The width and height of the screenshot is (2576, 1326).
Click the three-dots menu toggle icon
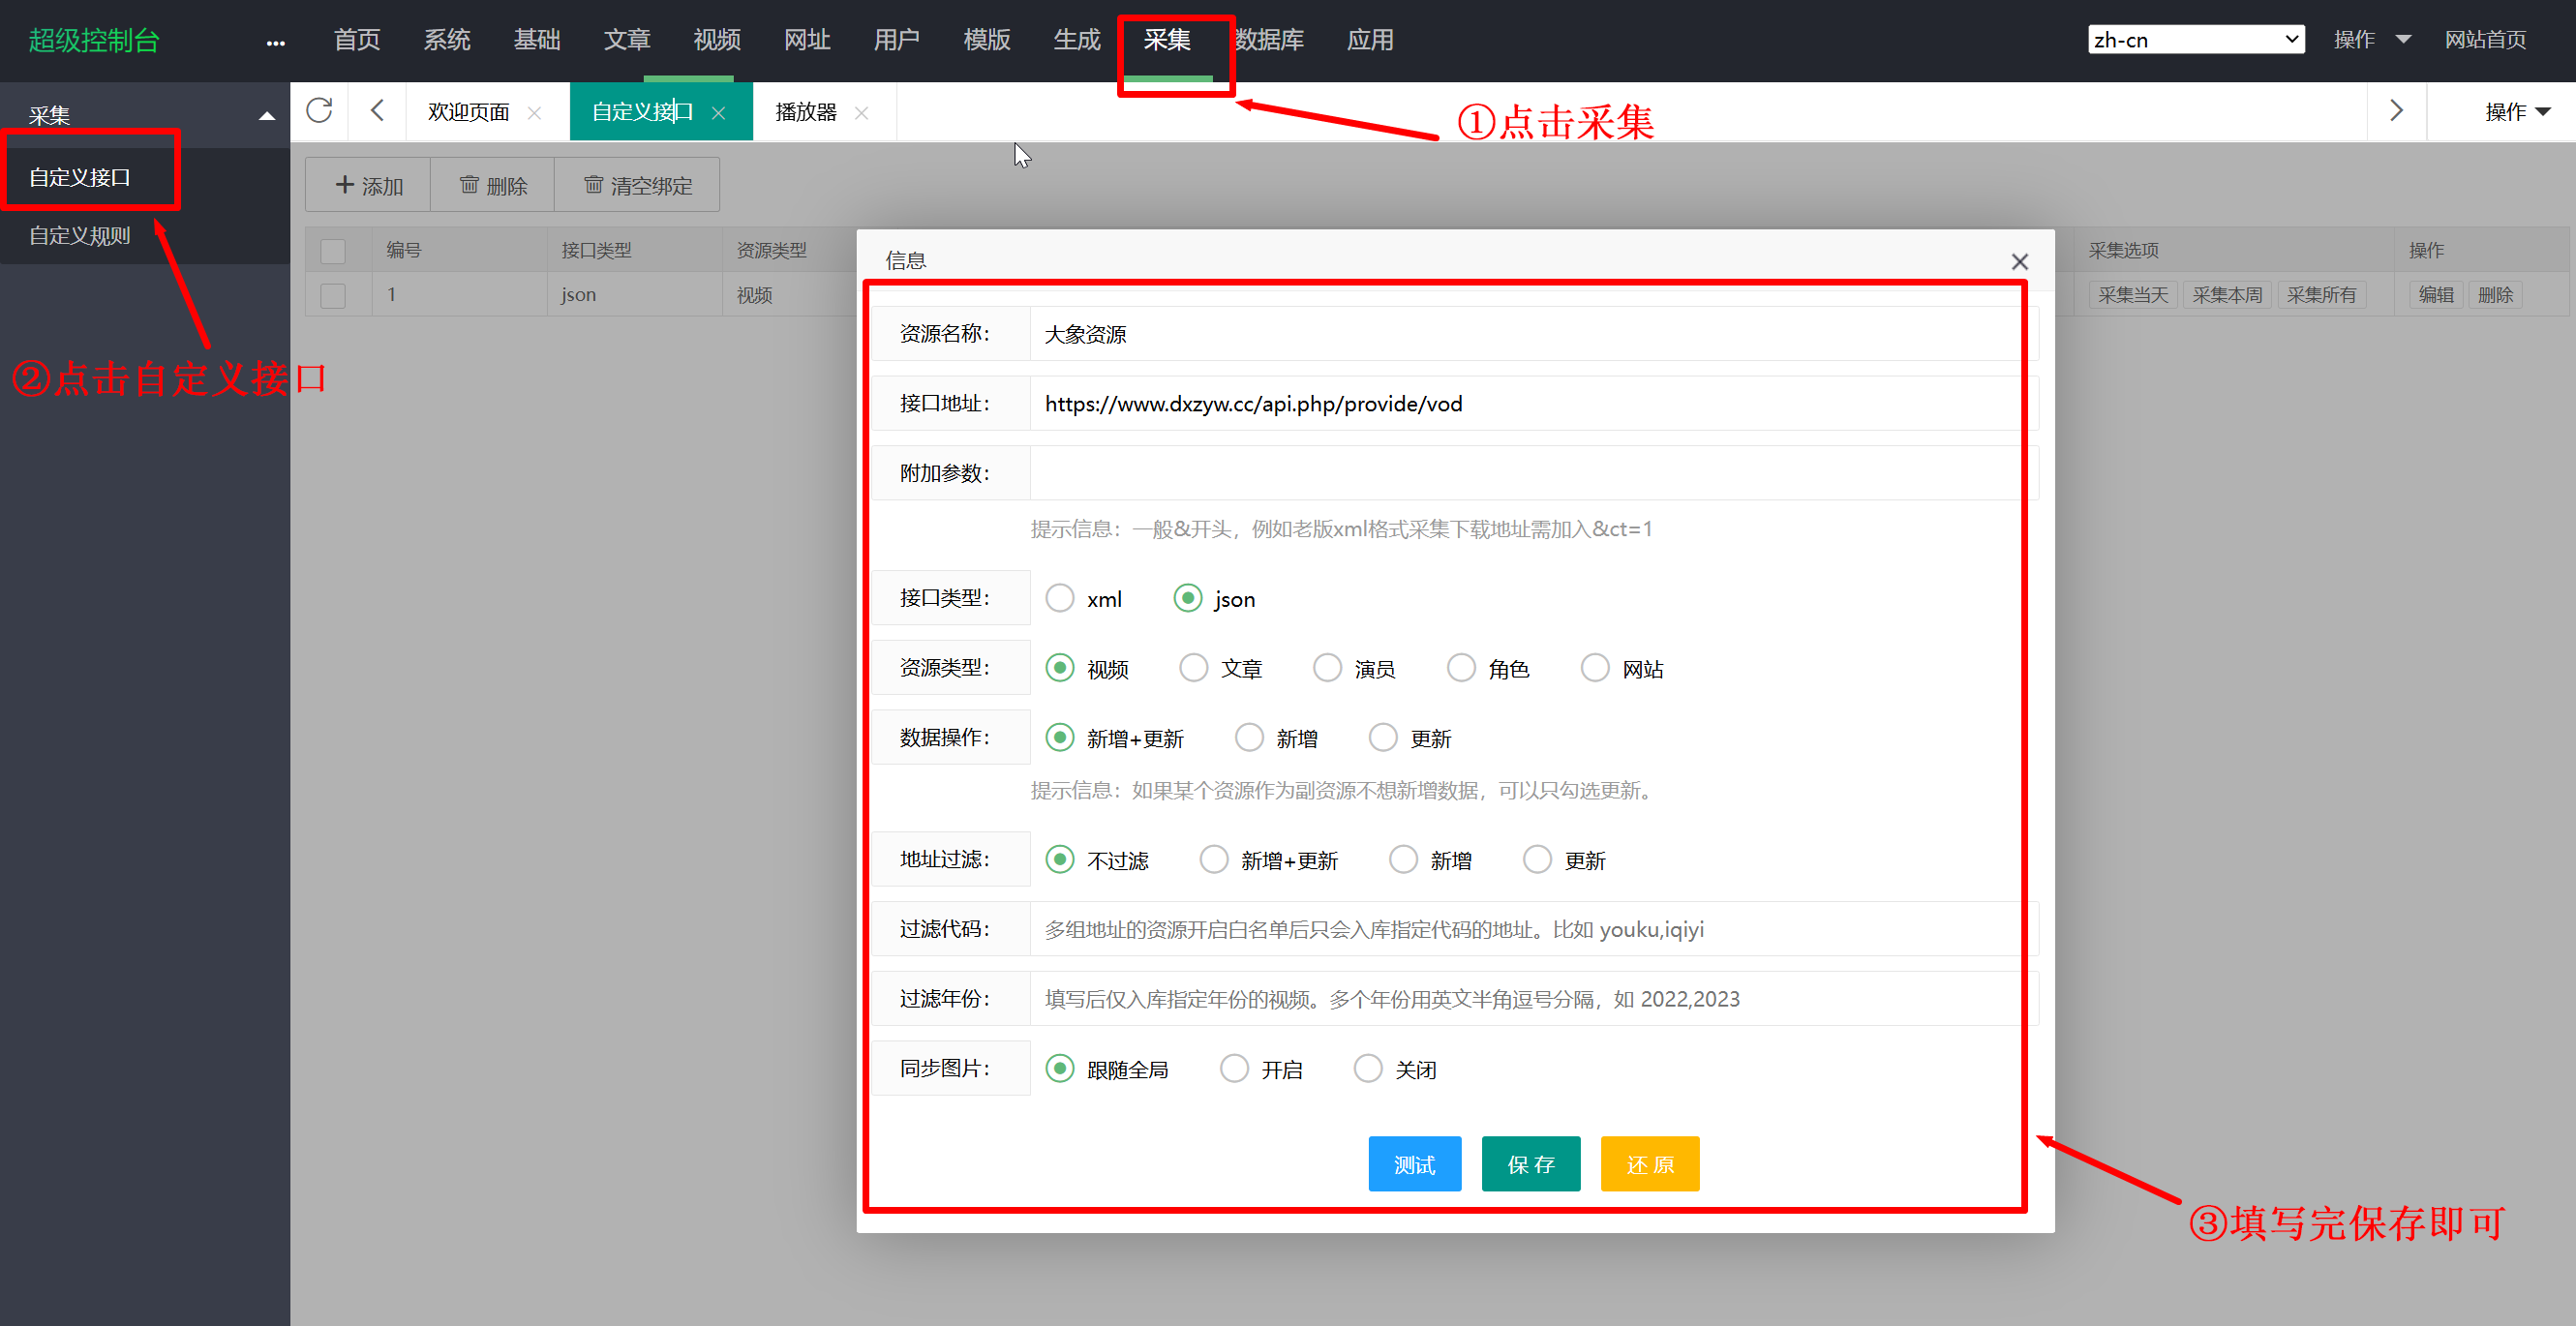click(275, 42)
